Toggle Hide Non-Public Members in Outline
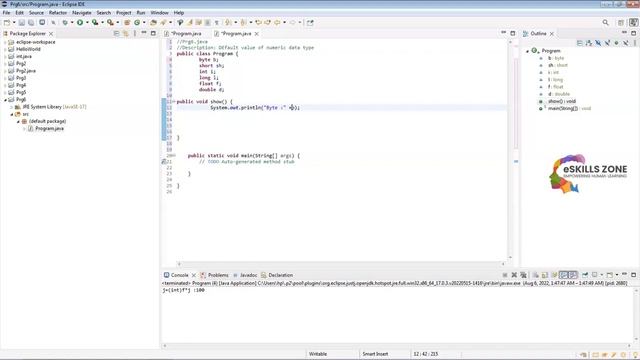The image size is (640, 360). click(617, 43)
